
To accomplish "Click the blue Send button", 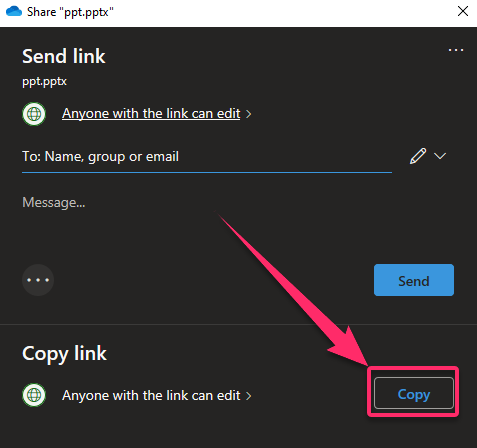I will [x=414, y=280].
